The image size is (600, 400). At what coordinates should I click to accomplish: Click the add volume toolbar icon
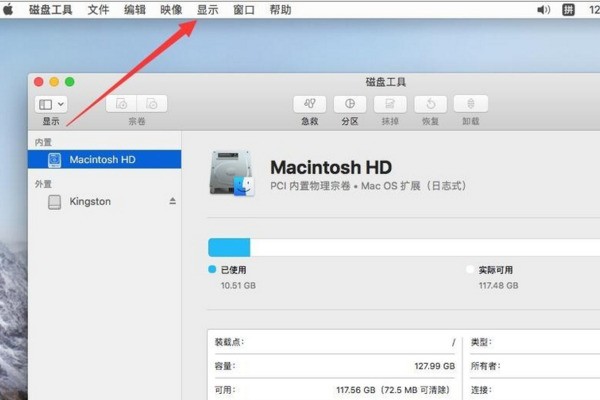(x=122, y=103)
